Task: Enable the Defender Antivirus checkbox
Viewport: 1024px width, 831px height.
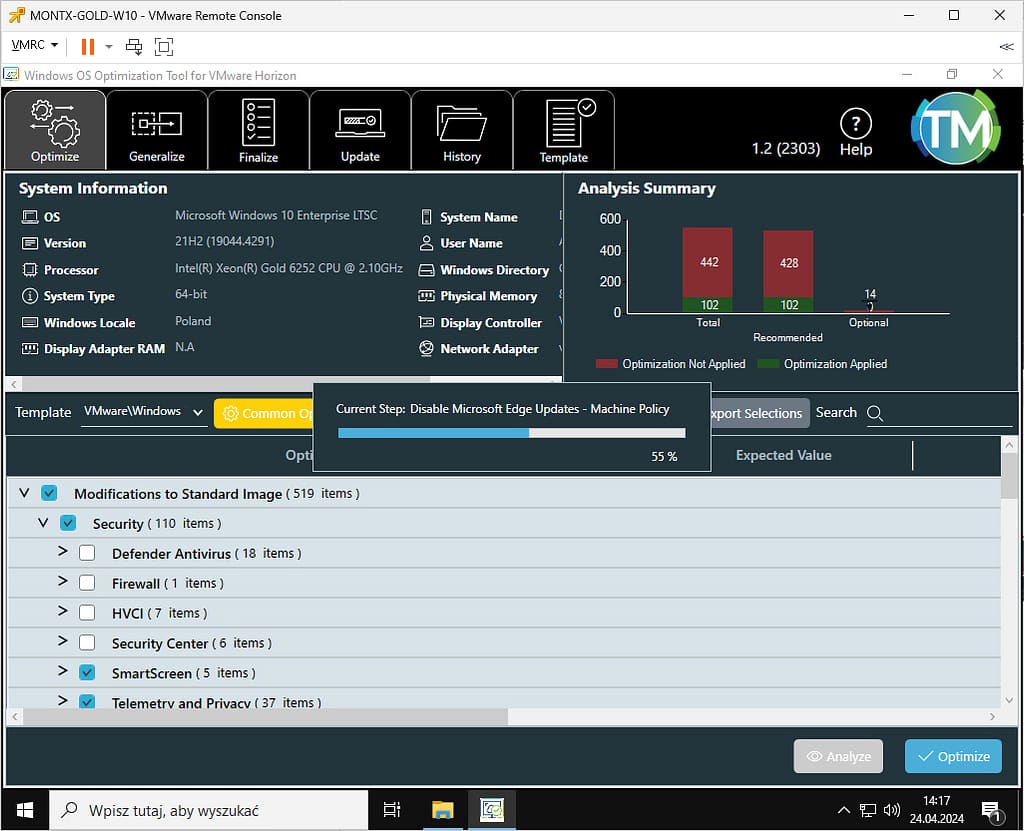Action: coord(87,553)
